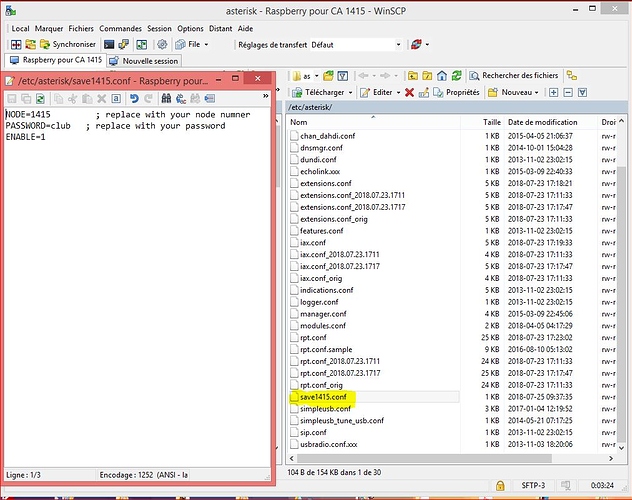The image size is (632, 500).
Task: Click the Propriétés button
Action: coord(456,93)
